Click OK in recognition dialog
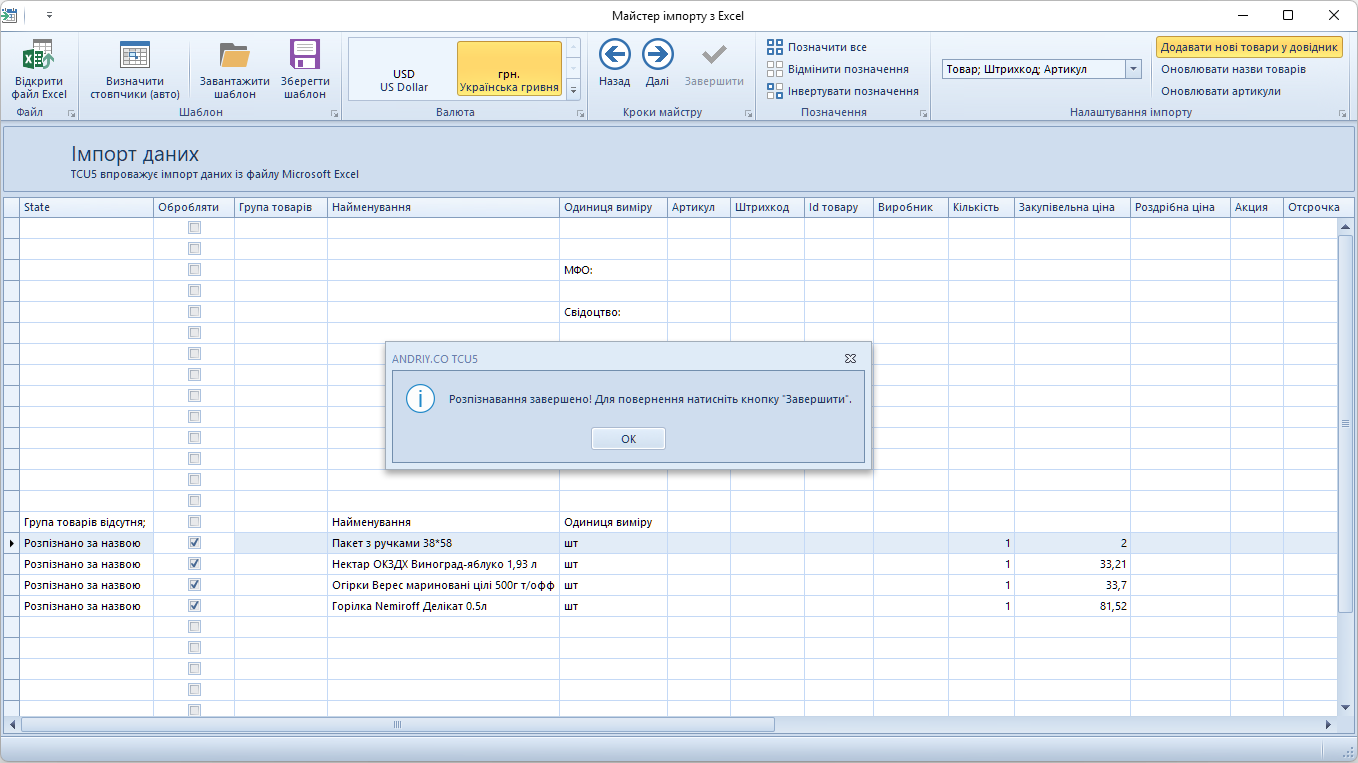The width and height of the screenshot is (1358, 763). tap(628, 439)
